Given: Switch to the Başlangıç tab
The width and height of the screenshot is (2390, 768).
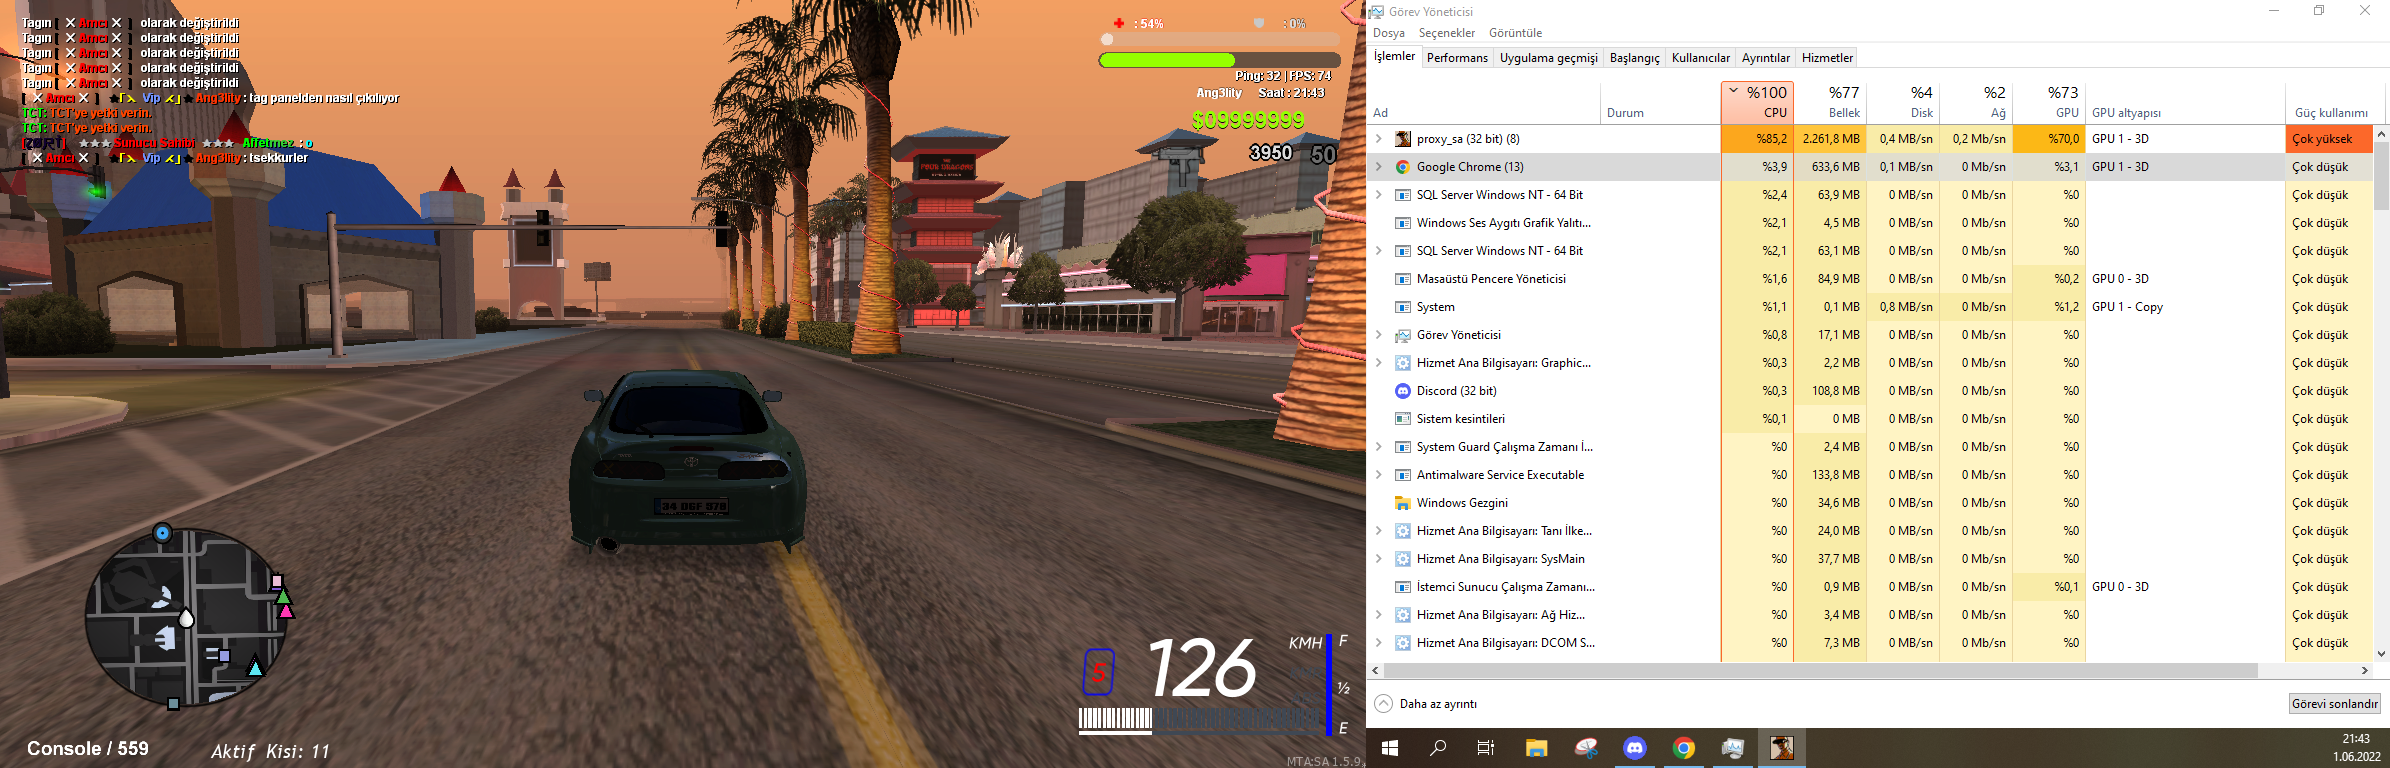Looking at the screenshot, I should coord(1635,58).
